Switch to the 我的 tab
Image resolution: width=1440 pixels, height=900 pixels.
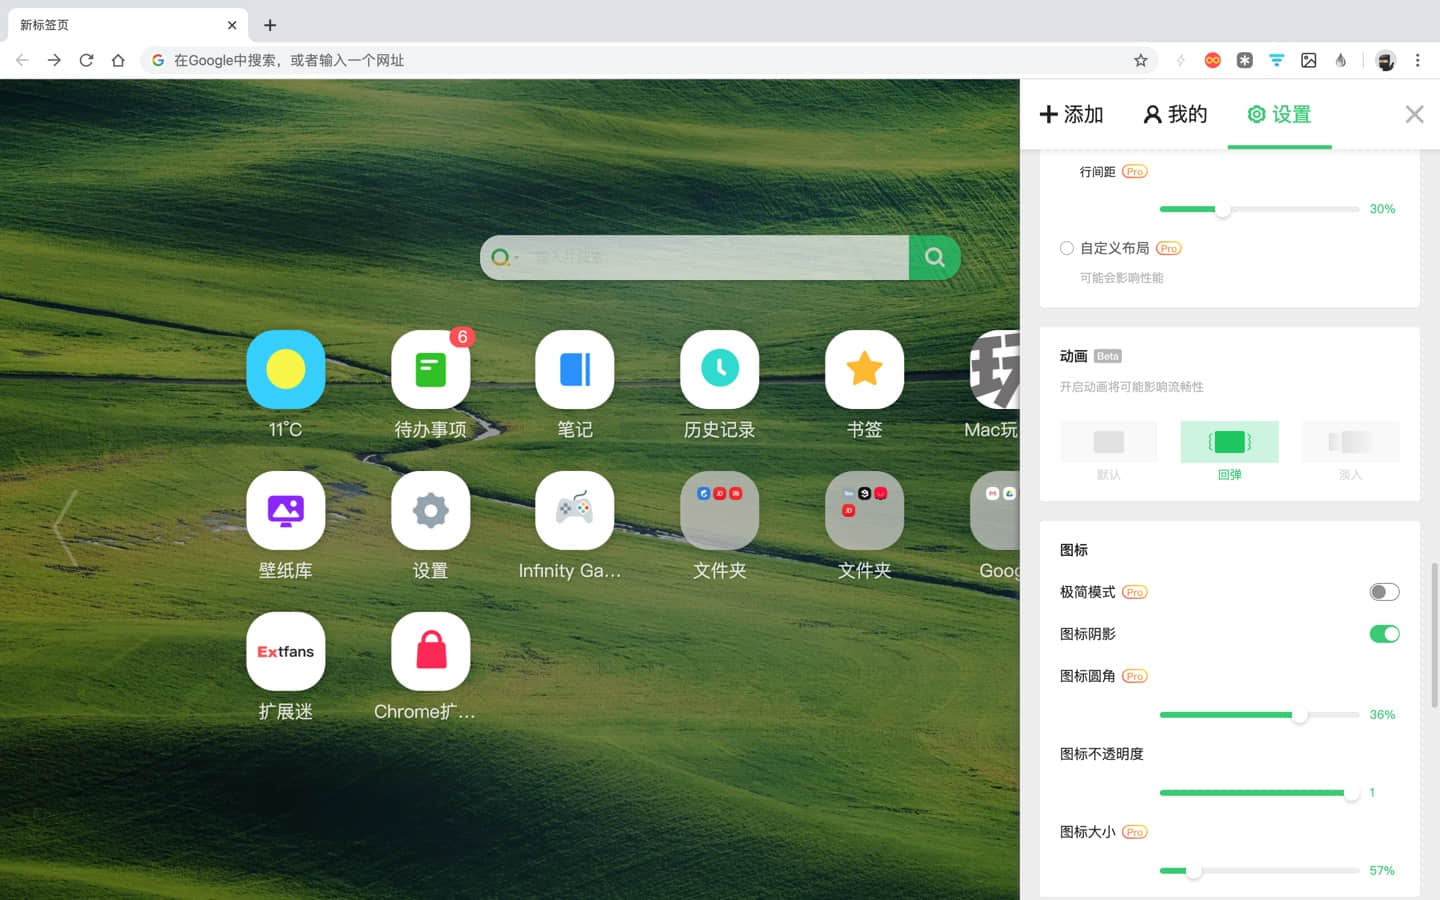point(1175,114)
